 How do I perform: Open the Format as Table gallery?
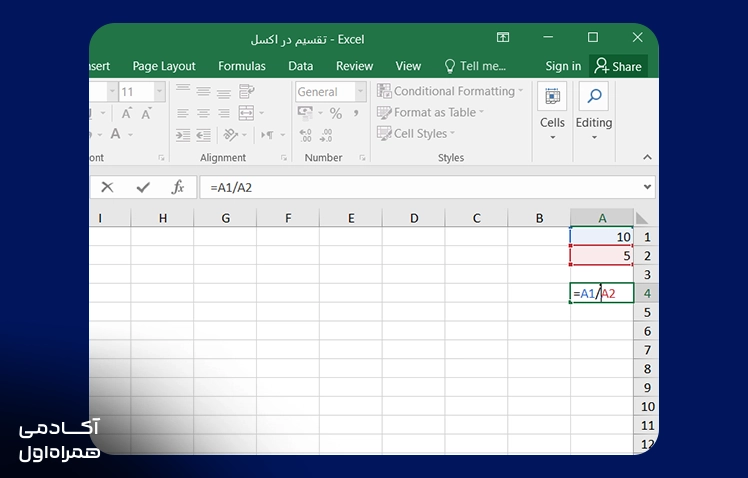430,113
